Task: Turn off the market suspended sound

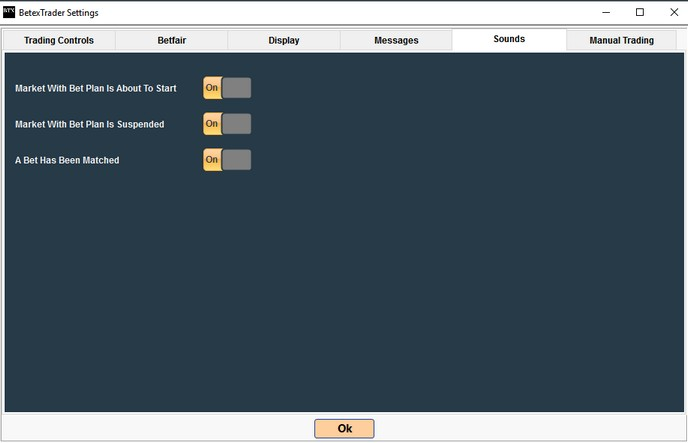Action: (226, 124)
